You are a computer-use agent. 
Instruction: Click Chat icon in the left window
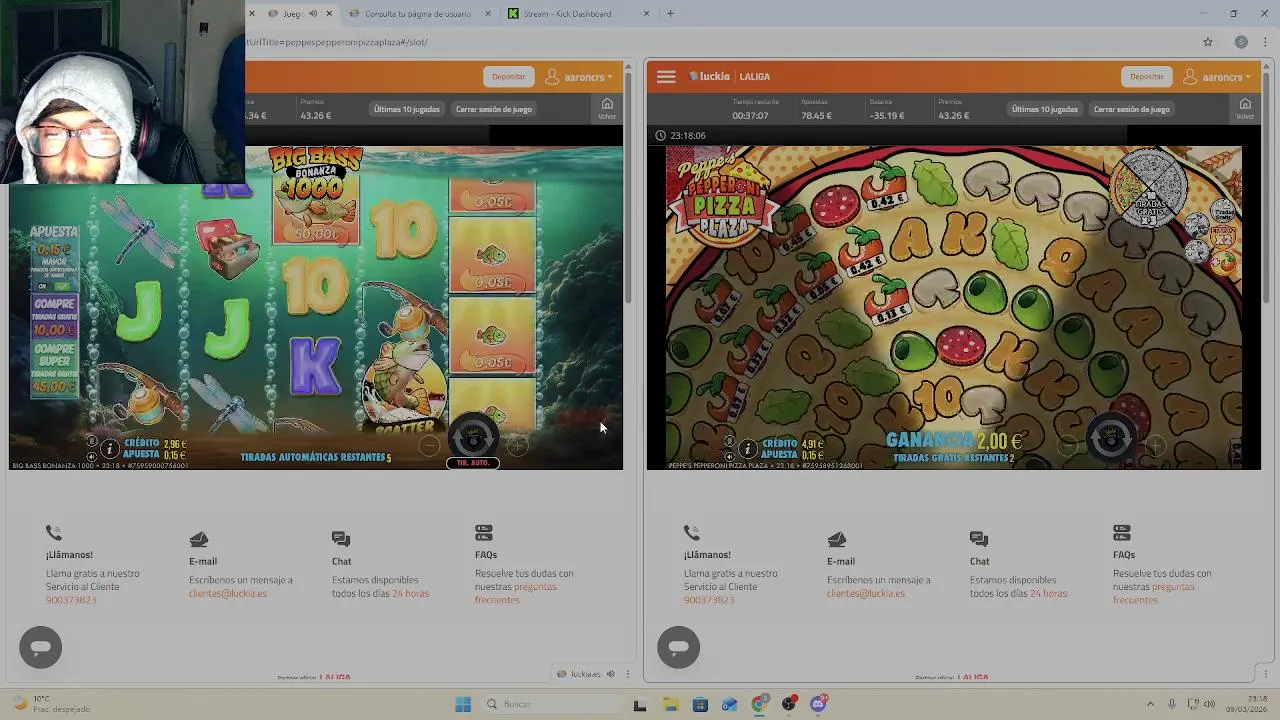[341, 540]
